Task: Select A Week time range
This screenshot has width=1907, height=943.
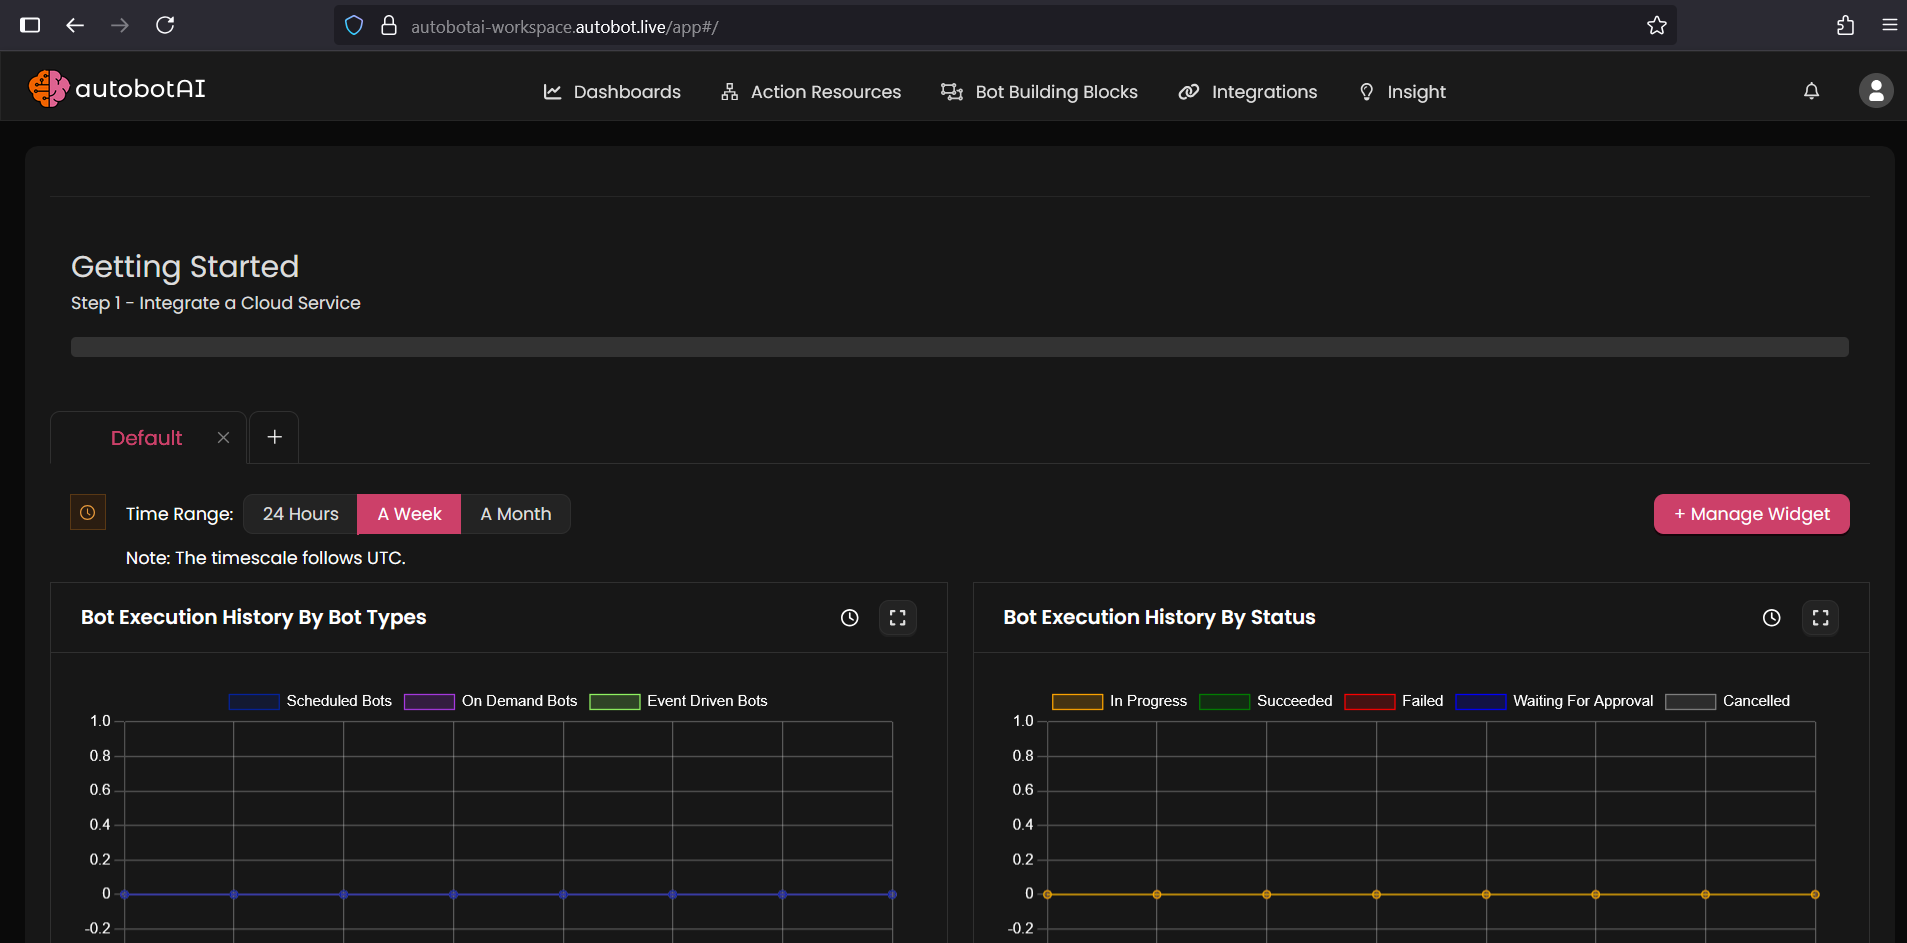Action: [x=409, y=514]
